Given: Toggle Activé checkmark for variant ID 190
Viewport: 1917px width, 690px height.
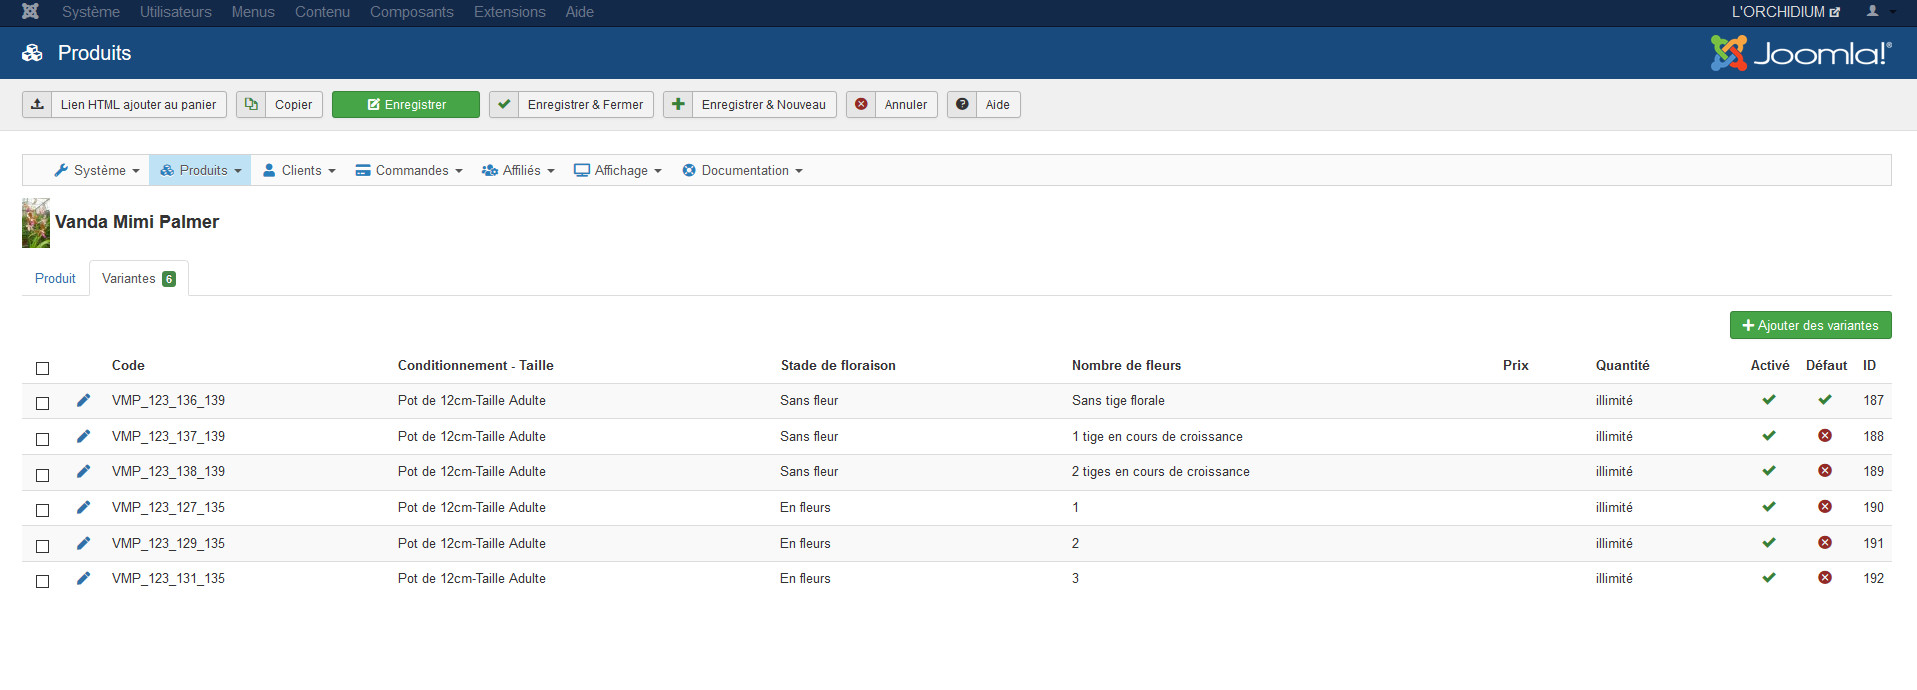Looking at the screenshot, I should (x=1769, y=507).
